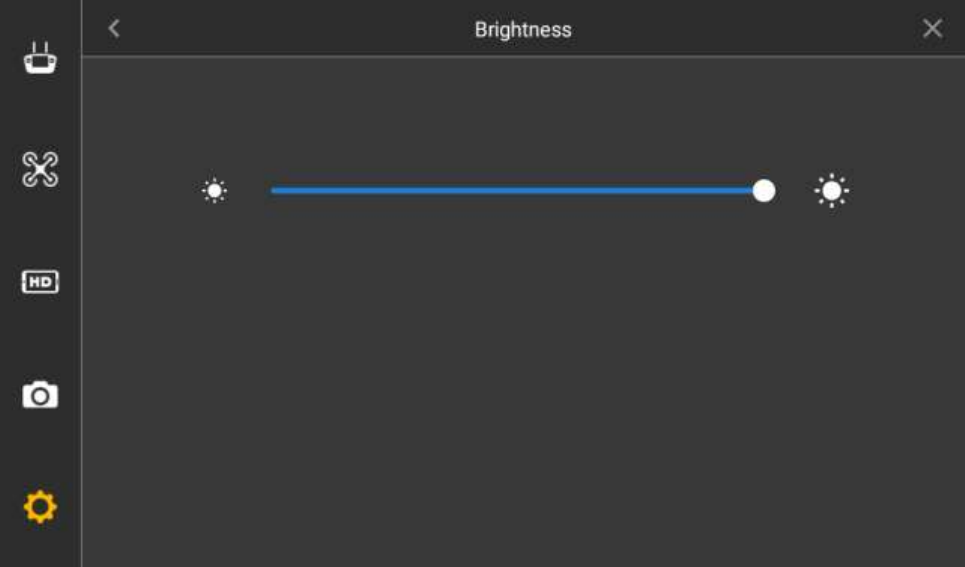This screenshot has width=965, height=567.
Task: Click the Brightness title text
Action: [x=523, y=30]
